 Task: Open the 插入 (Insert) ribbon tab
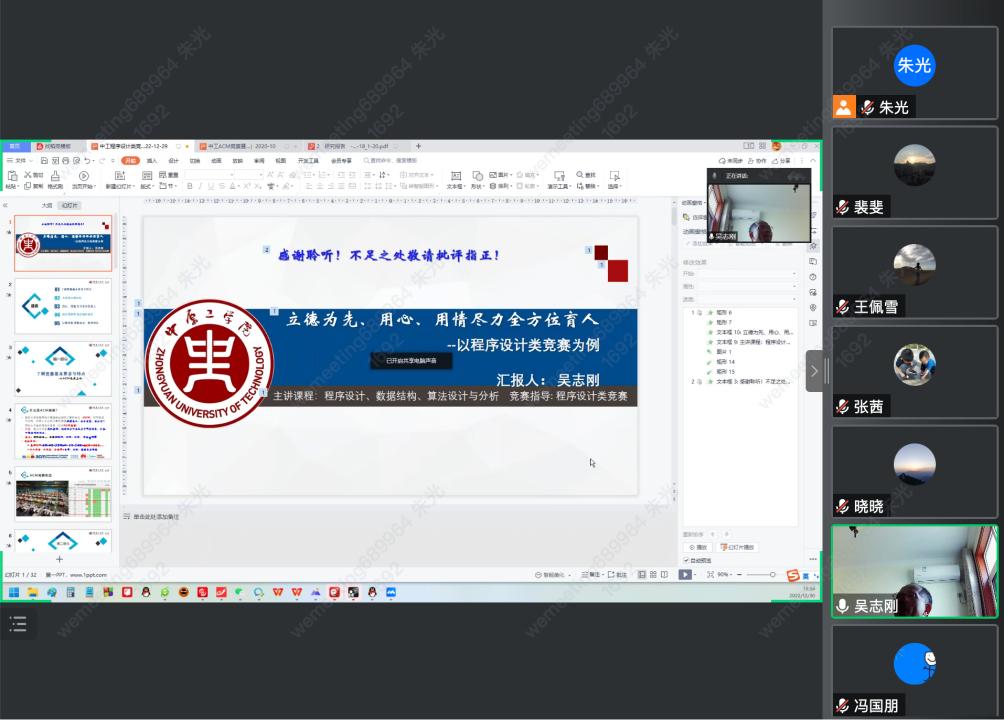[x=152, y=160]
